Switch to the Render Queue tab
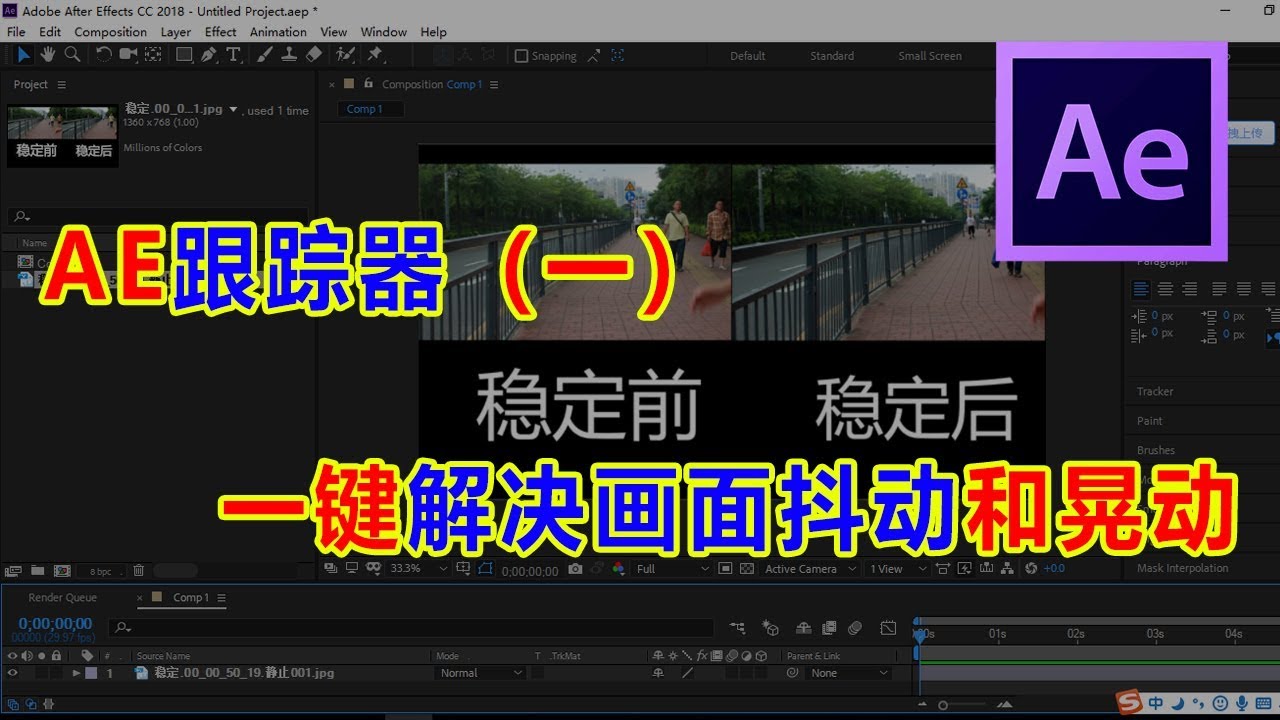This screenshot has width=1280, height=720. [x=63, y=597]
